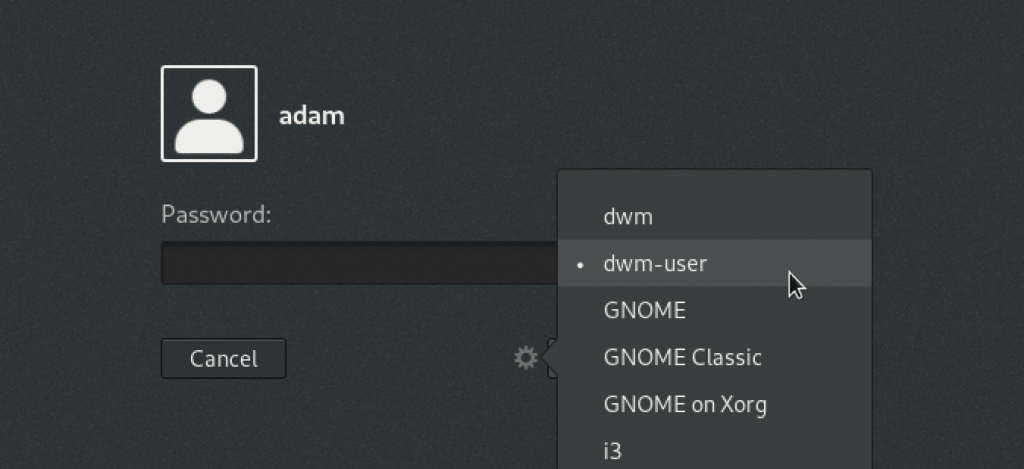
Task: Click the person silhouette in avatar
Action: [209, 118]
